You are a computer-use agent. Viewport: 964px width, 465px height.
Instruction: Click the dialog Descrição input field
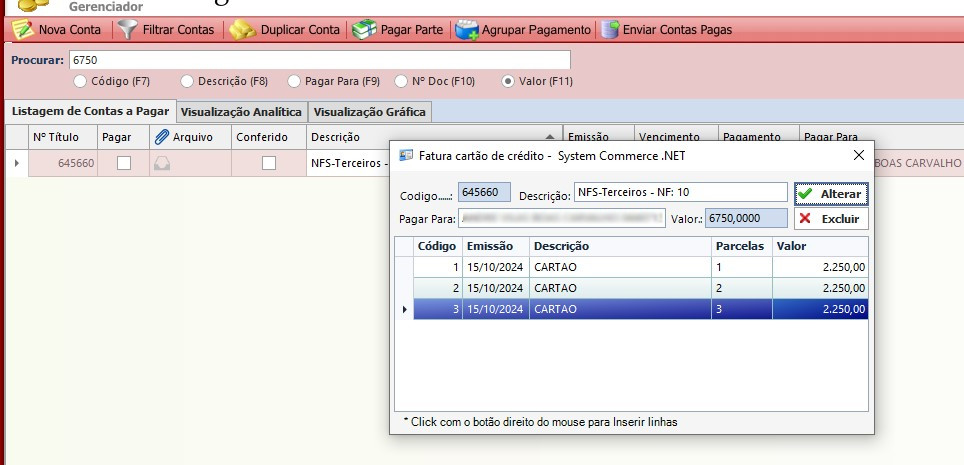click(x=681, y=193)
